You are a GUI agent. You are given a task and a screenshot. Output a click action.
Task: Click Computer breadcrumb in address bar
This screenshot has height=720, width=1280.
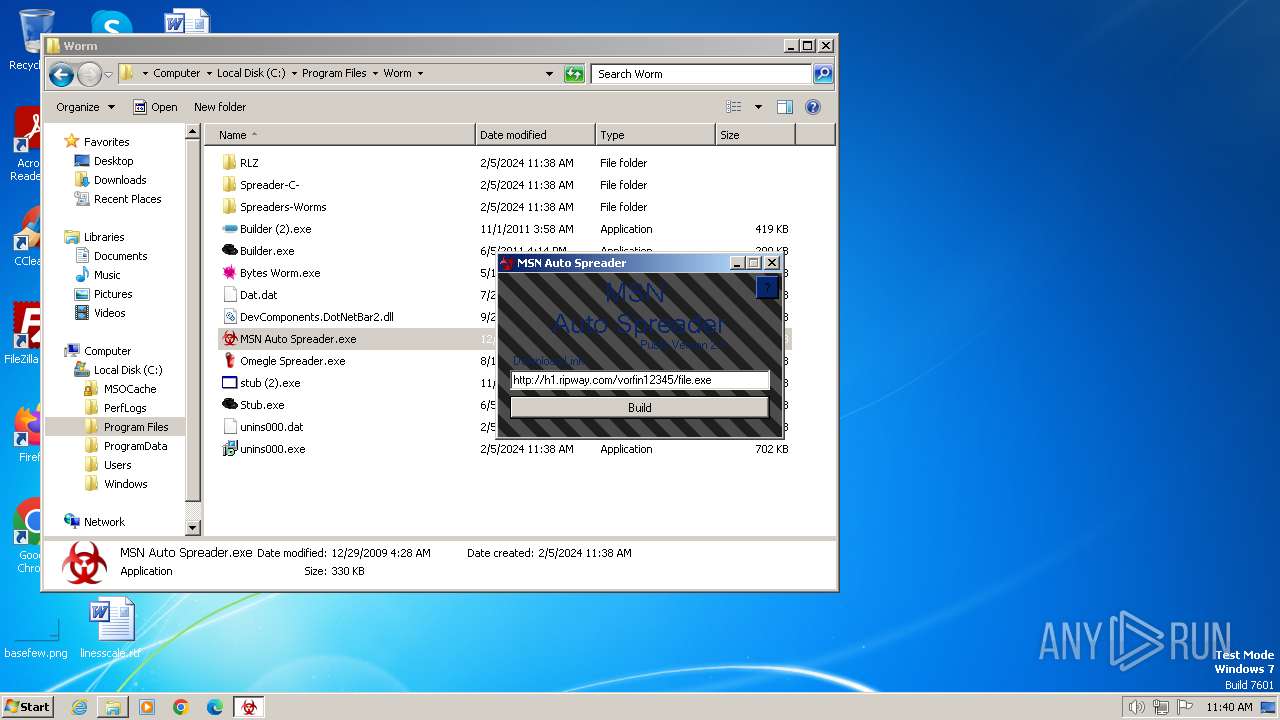176,74
